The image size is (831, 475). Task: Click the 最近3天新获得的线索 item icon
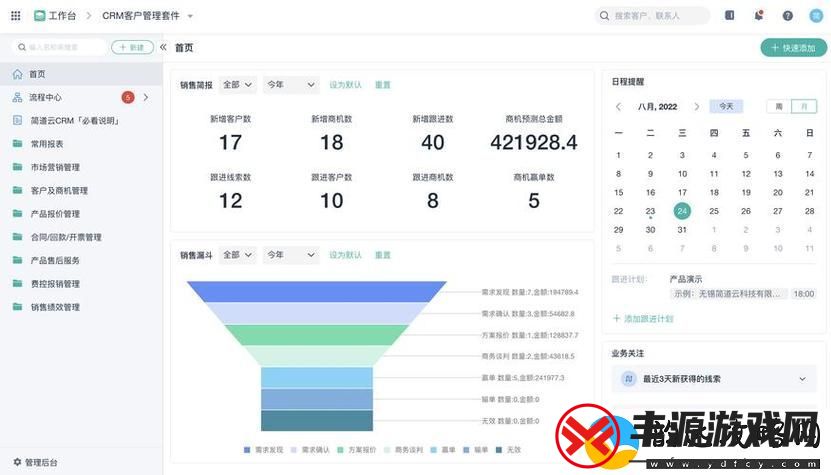(629, 379)
